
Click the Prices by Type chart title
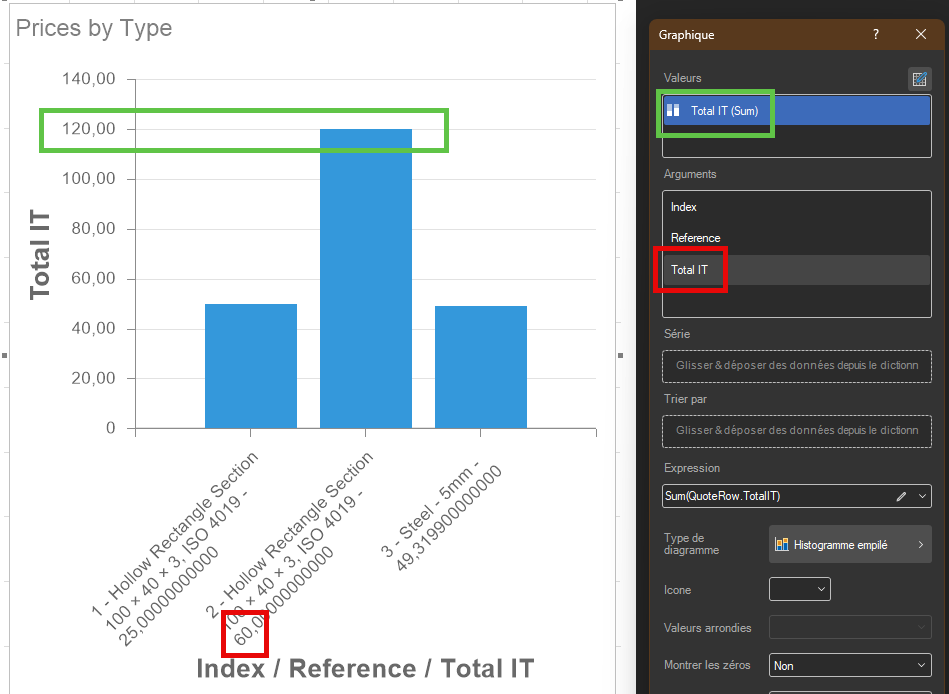tap(94, 29)
